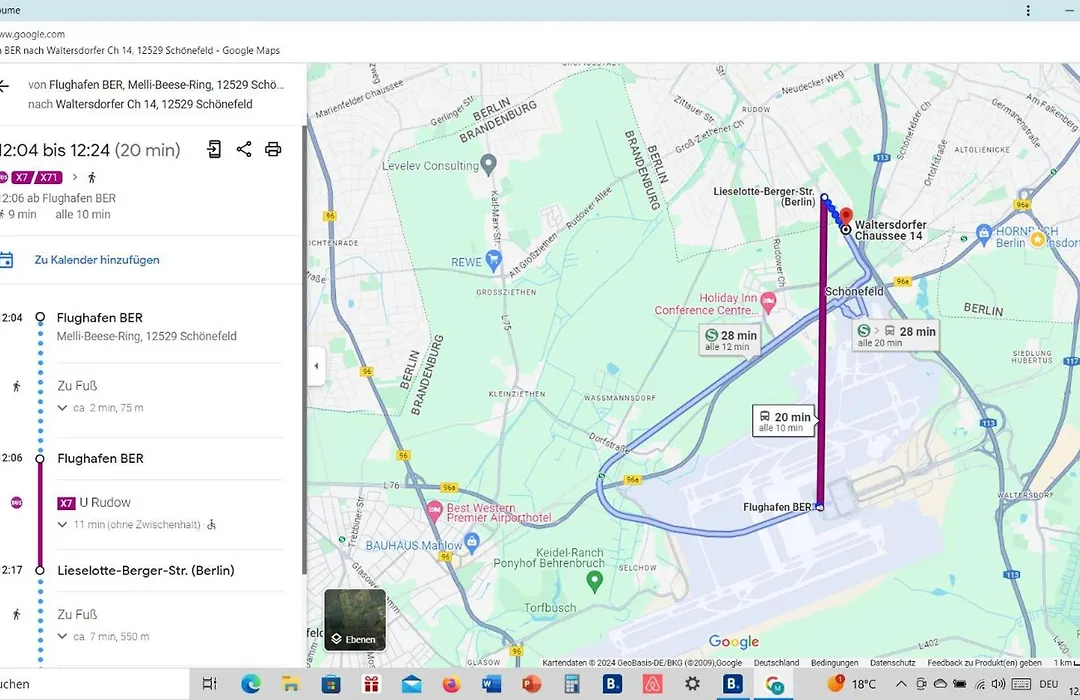Image resolution: width=1080 pixels, height=700 pixels.
Task: Open the browser three-dot menu
Action: click(x=1028, y=10)
